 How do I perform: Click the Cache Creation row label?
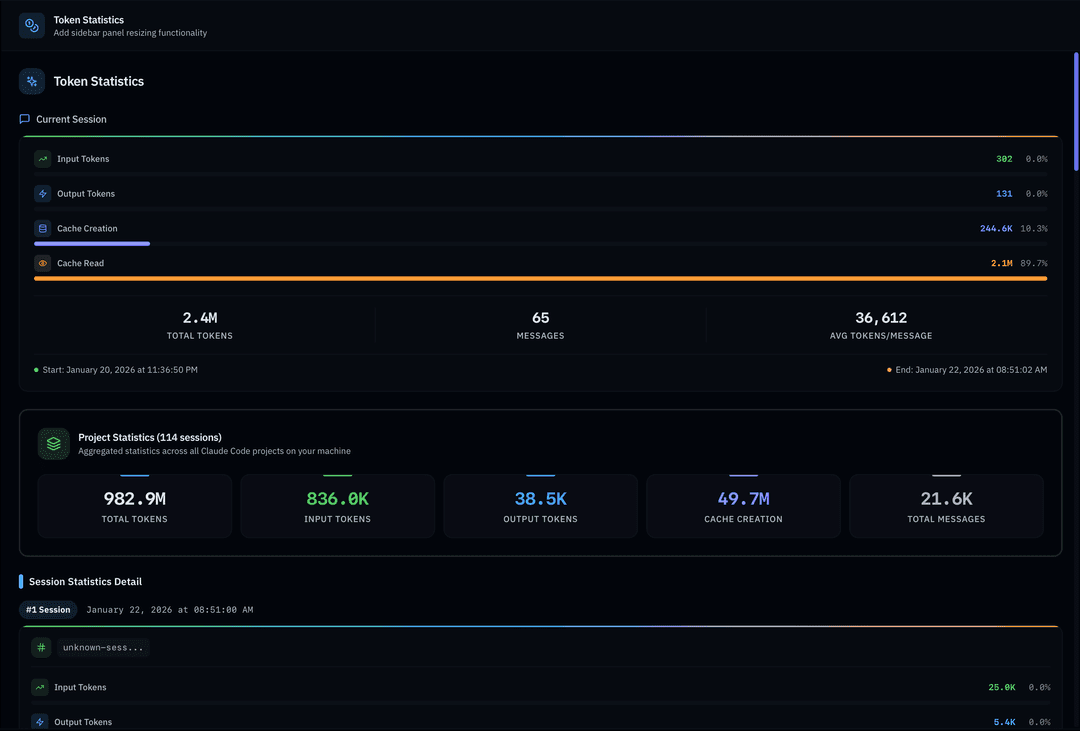pyautogui.click(x=87, y=229)
